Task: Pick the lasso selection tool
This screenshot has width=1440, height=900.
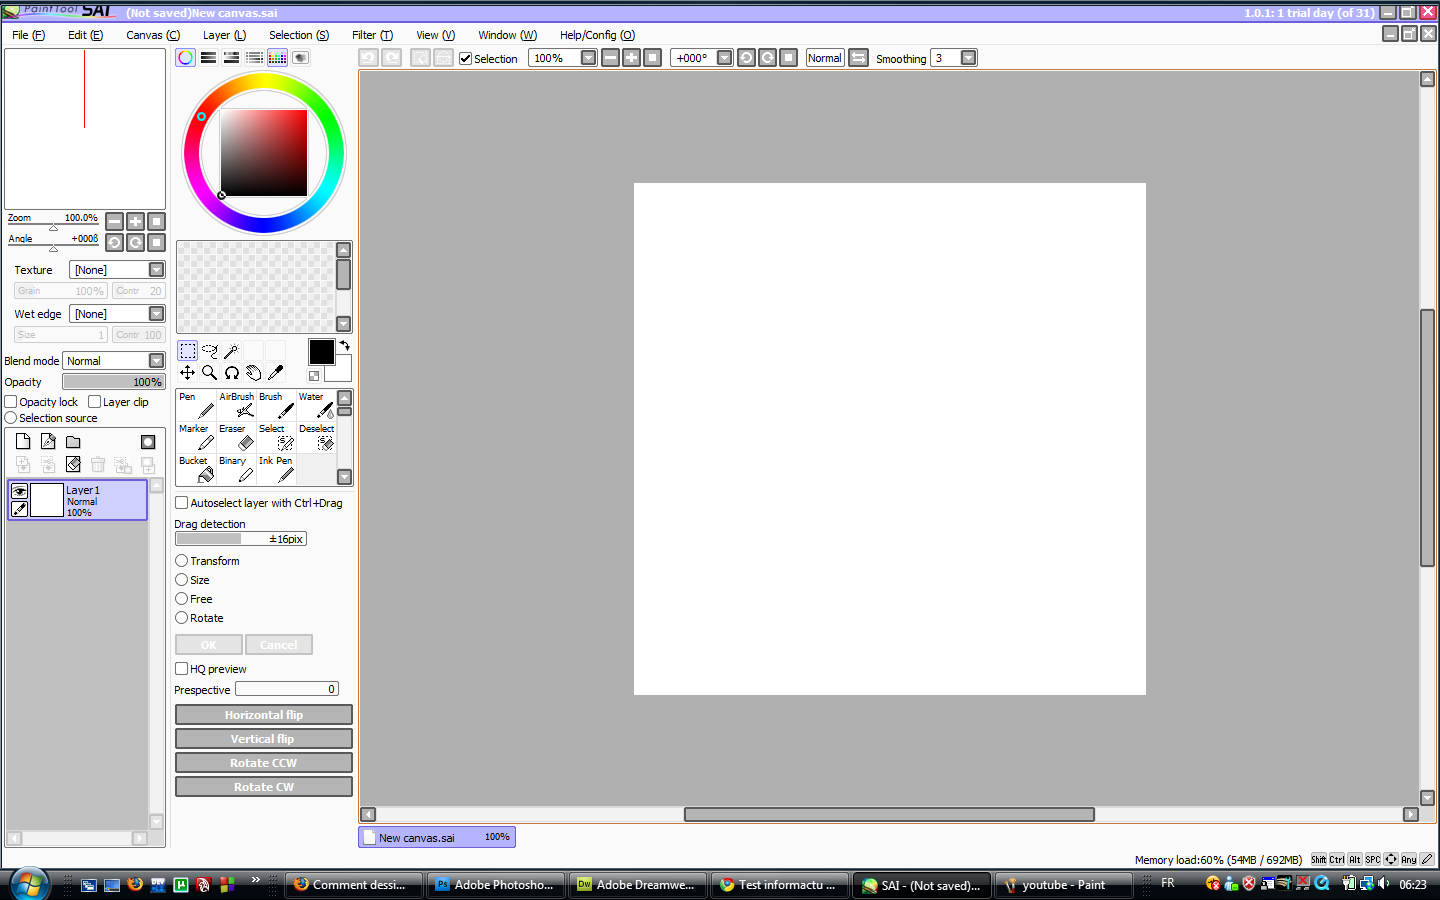Action: (x=210, y=350)
